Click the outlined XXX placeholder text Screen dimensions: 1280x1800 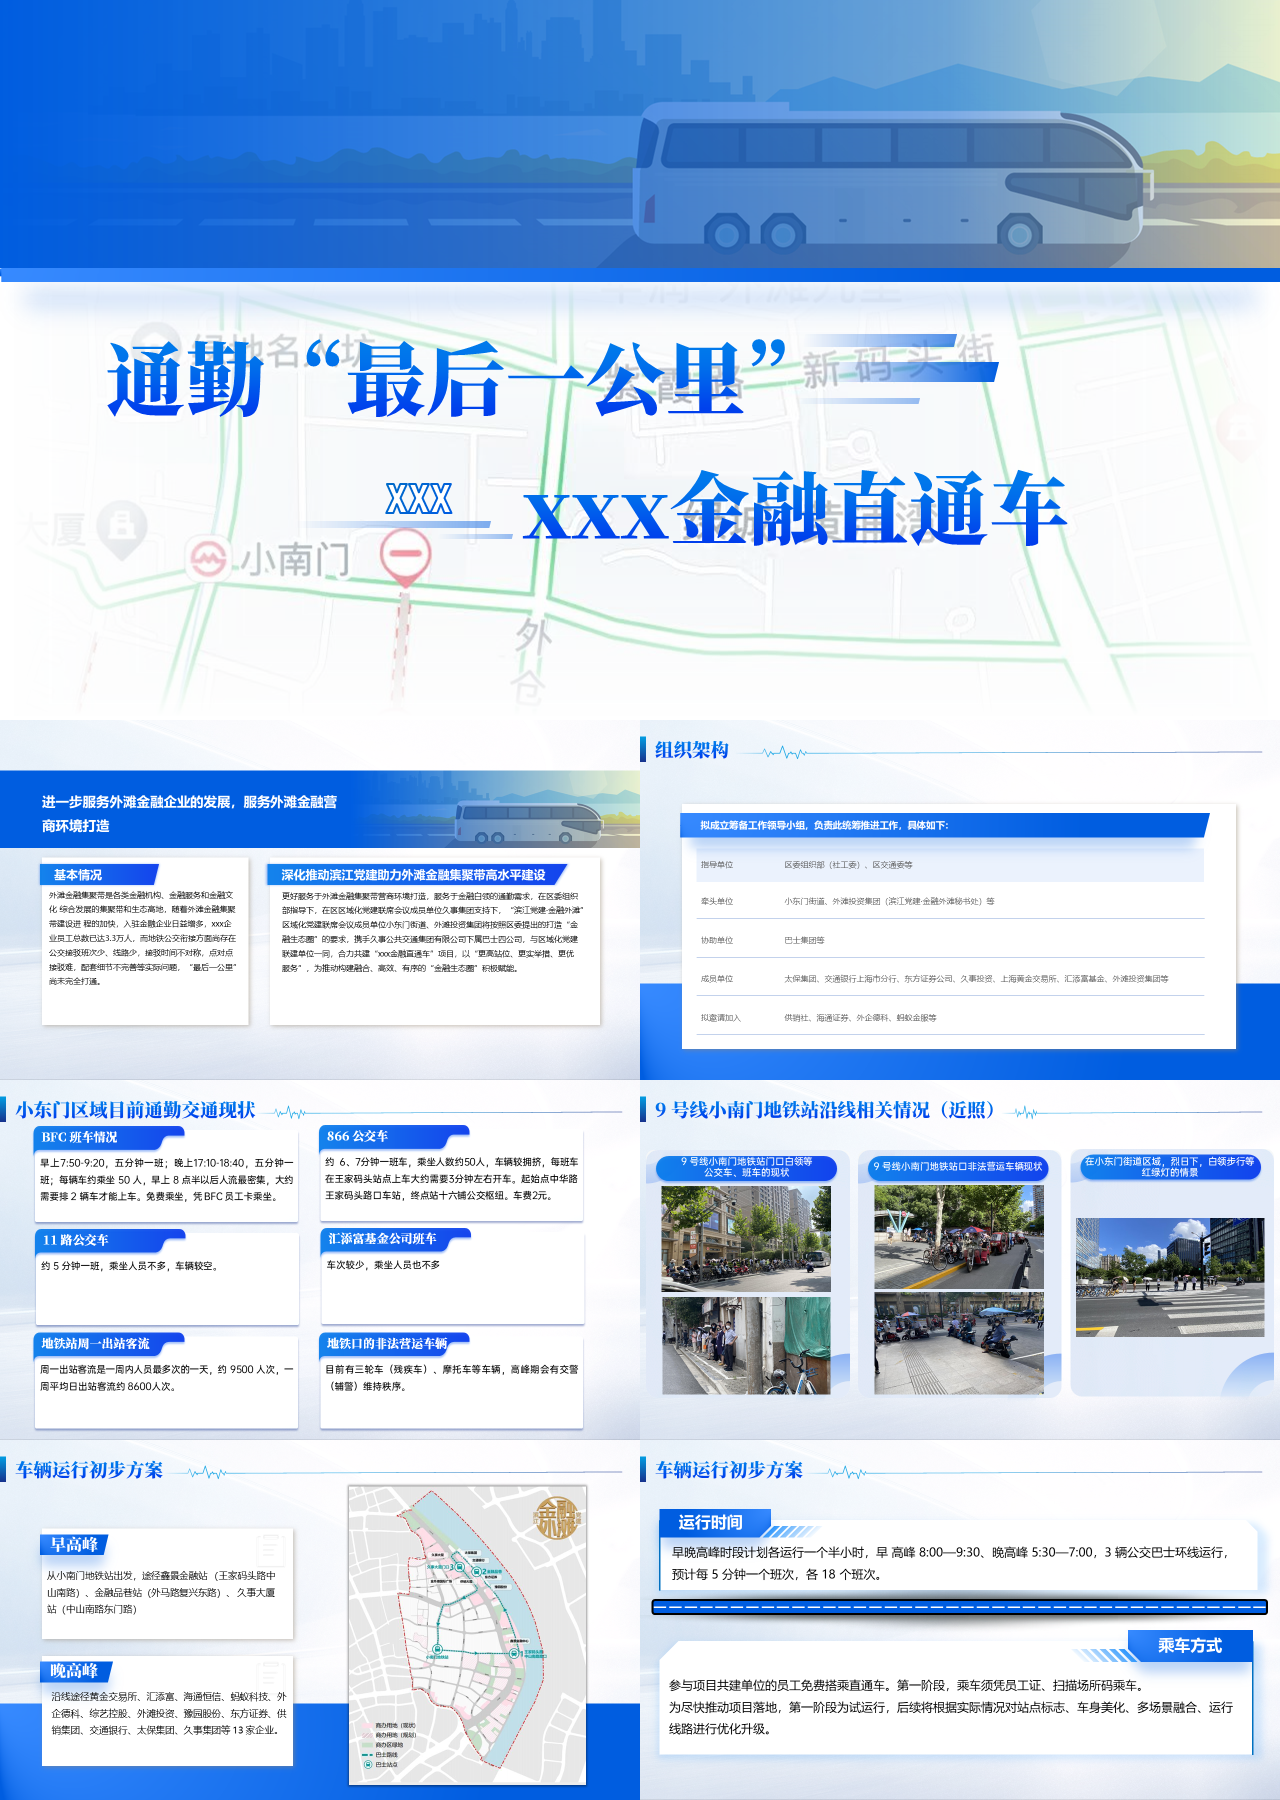(419, 498)
